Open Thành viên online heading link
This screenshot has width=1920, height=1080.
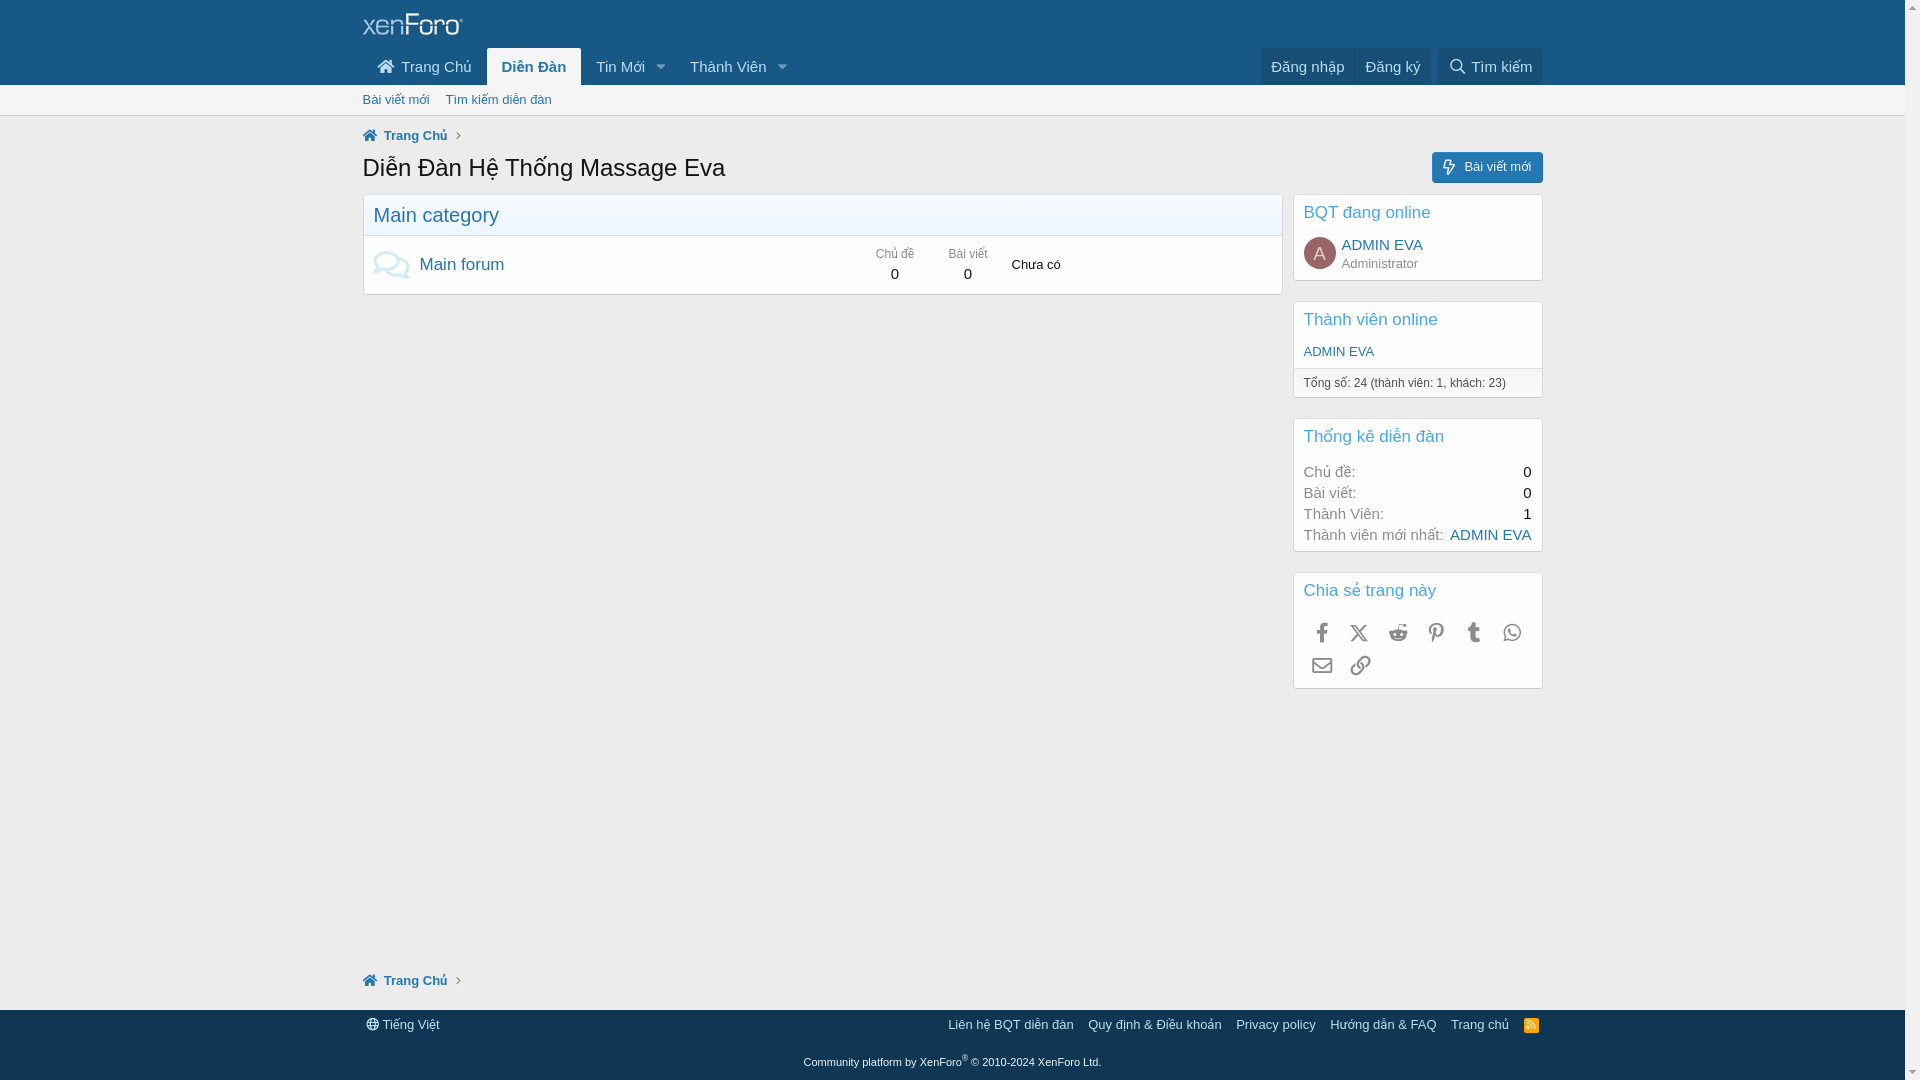(x=1370, y=320)
